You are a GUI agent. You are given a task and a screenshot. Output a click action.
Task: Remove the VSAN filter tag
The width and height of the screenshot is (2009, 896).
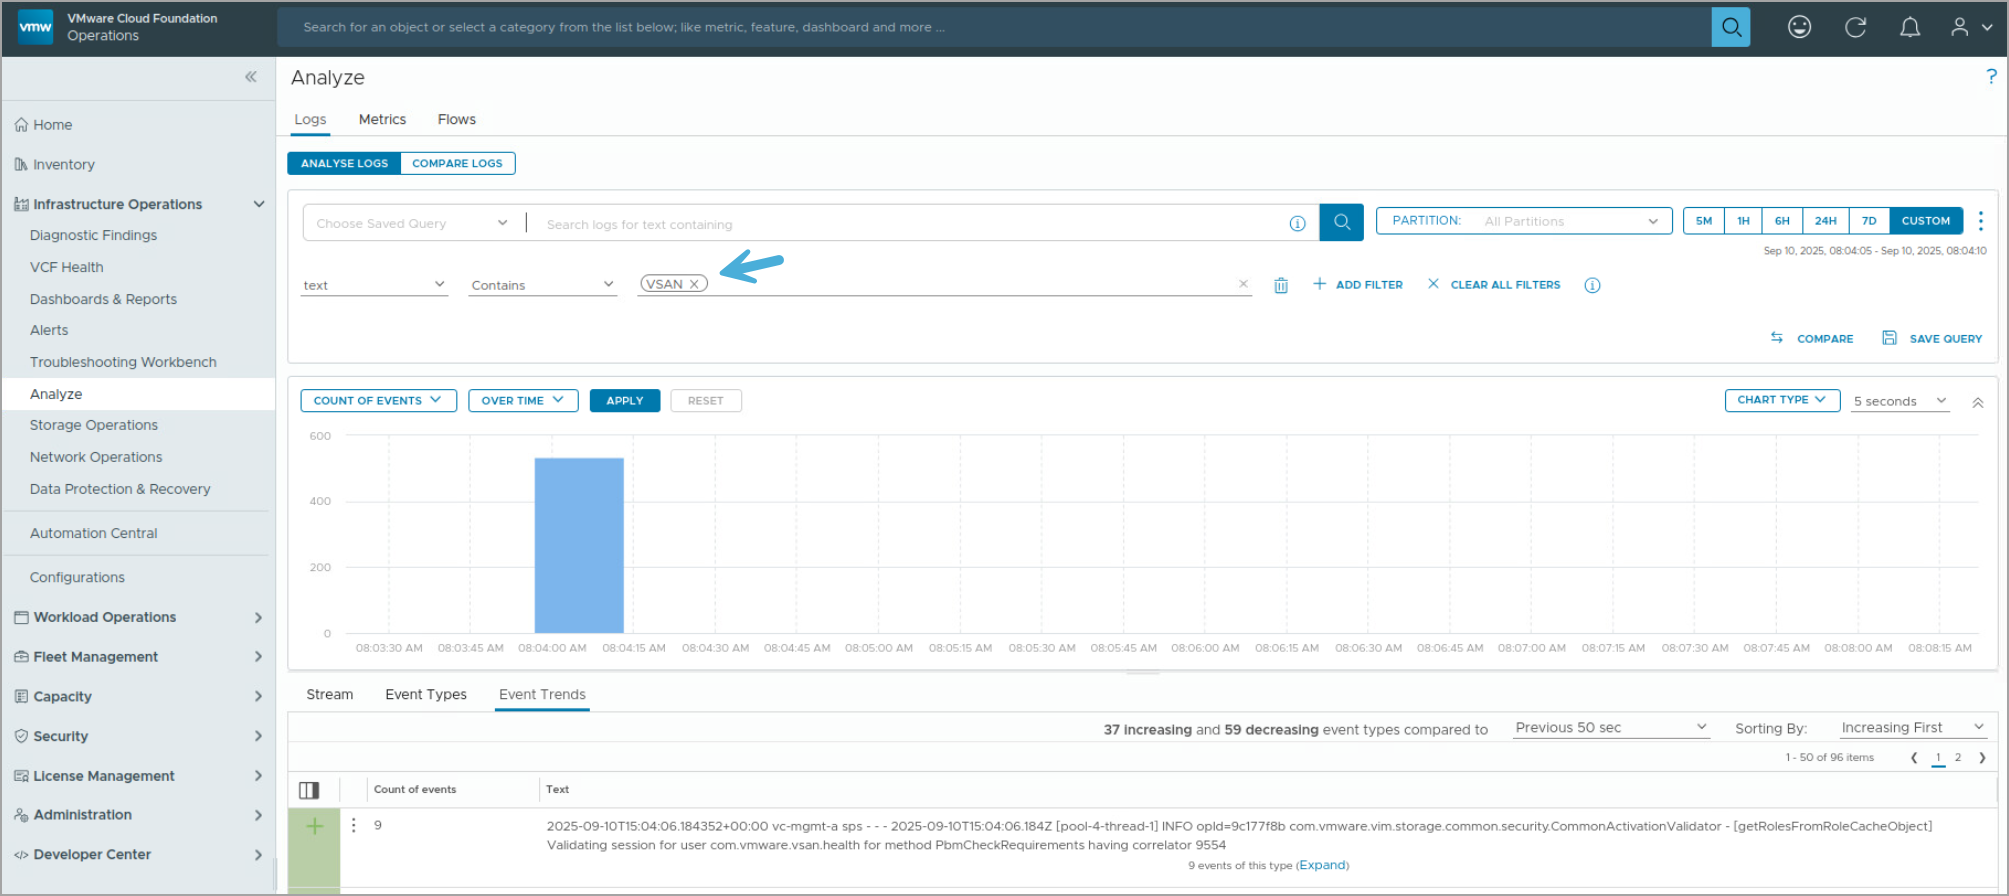tap(694, 284)
